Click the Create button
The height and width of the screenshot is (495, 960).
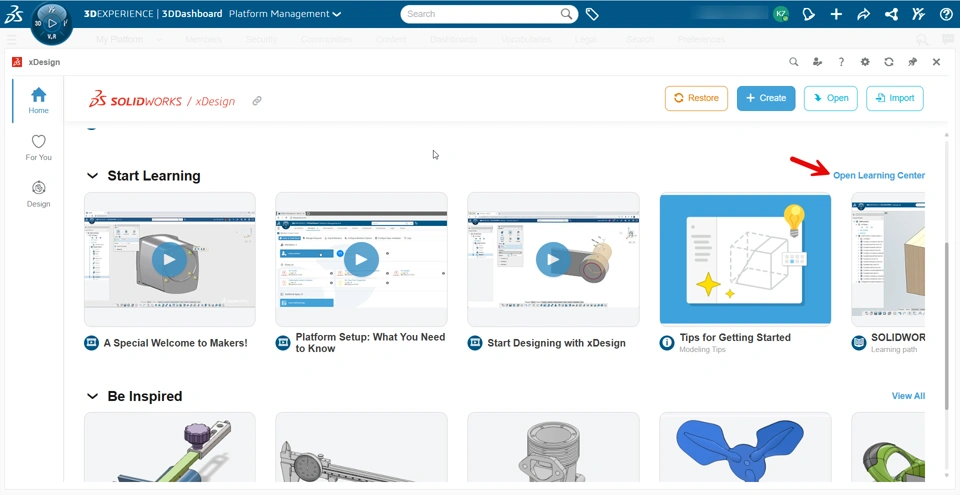766,98
